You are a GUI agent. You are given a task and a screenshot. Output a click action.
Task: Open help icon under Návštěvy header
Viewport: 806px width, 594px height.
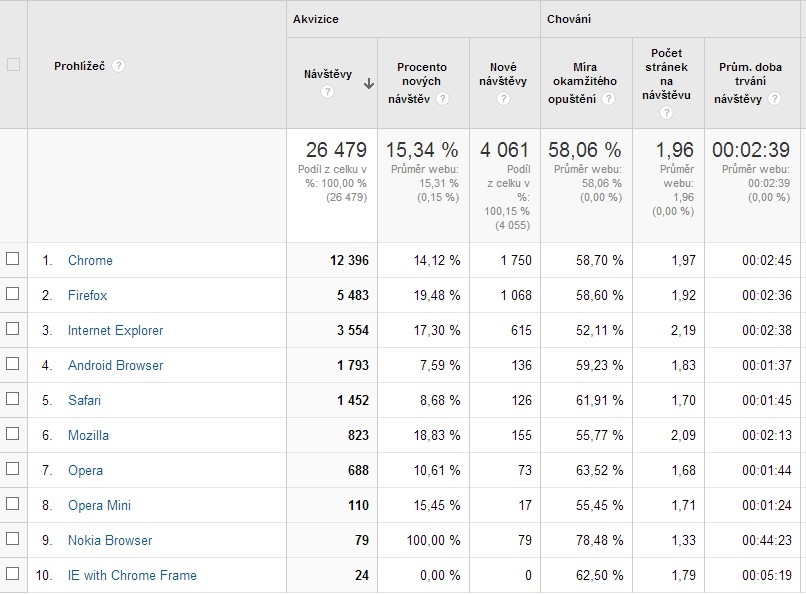coord(327,92)
